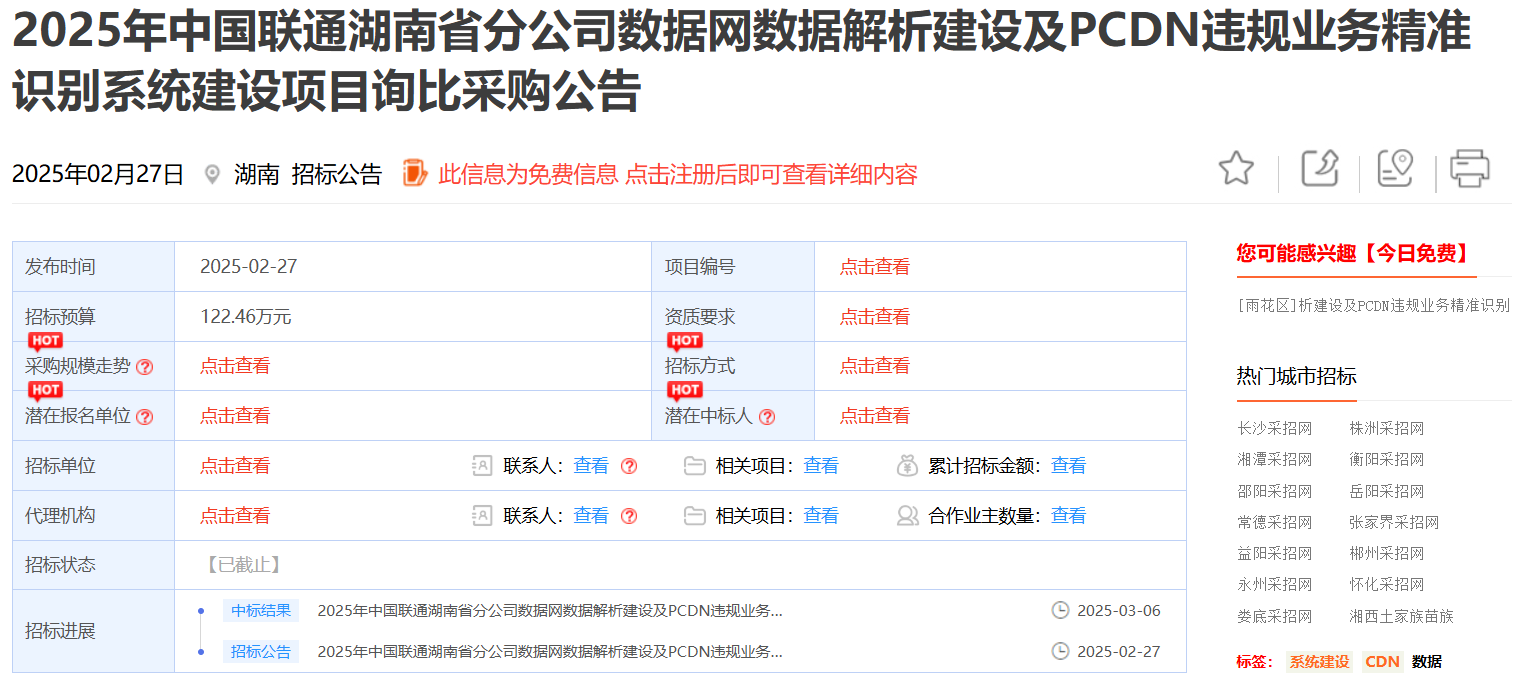This screenshot has width=1530, height=685.
Task: Click the star favorite icon
Action: pos(1236,169)
